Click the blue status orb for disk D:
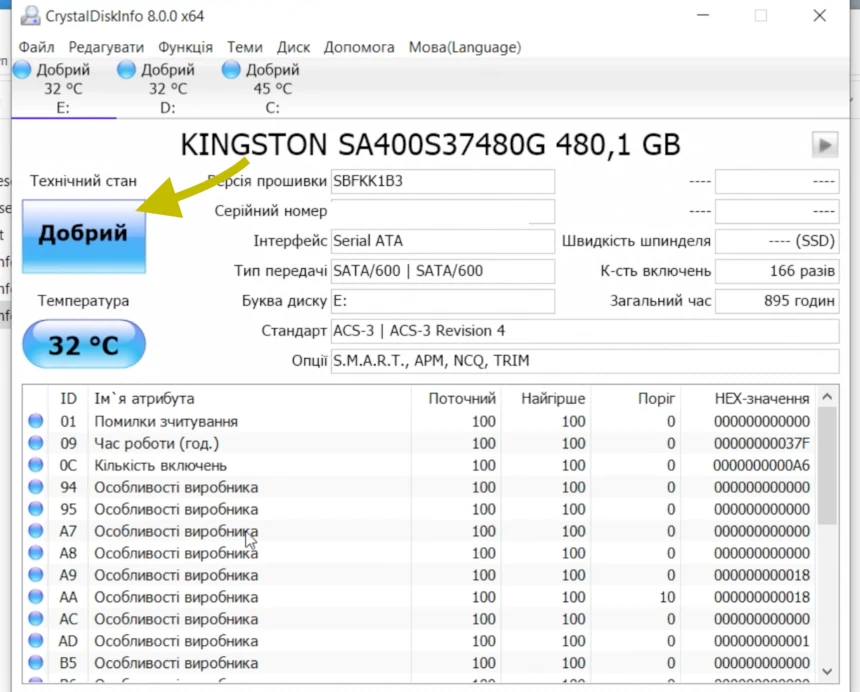860x692 pixels. [x=126, y=70]
